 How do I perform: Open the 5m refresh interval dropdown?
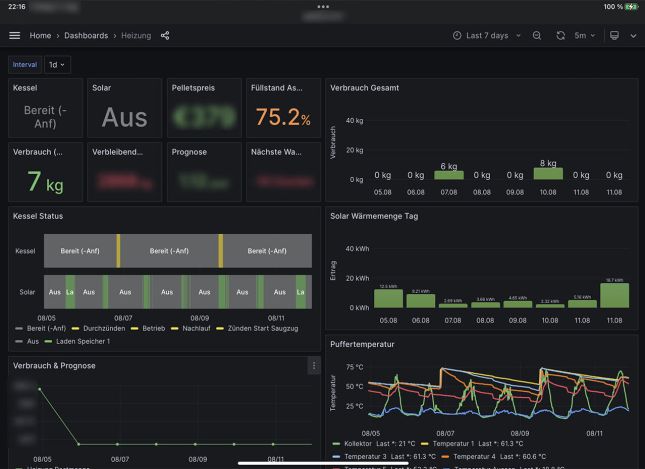point(585,36)
